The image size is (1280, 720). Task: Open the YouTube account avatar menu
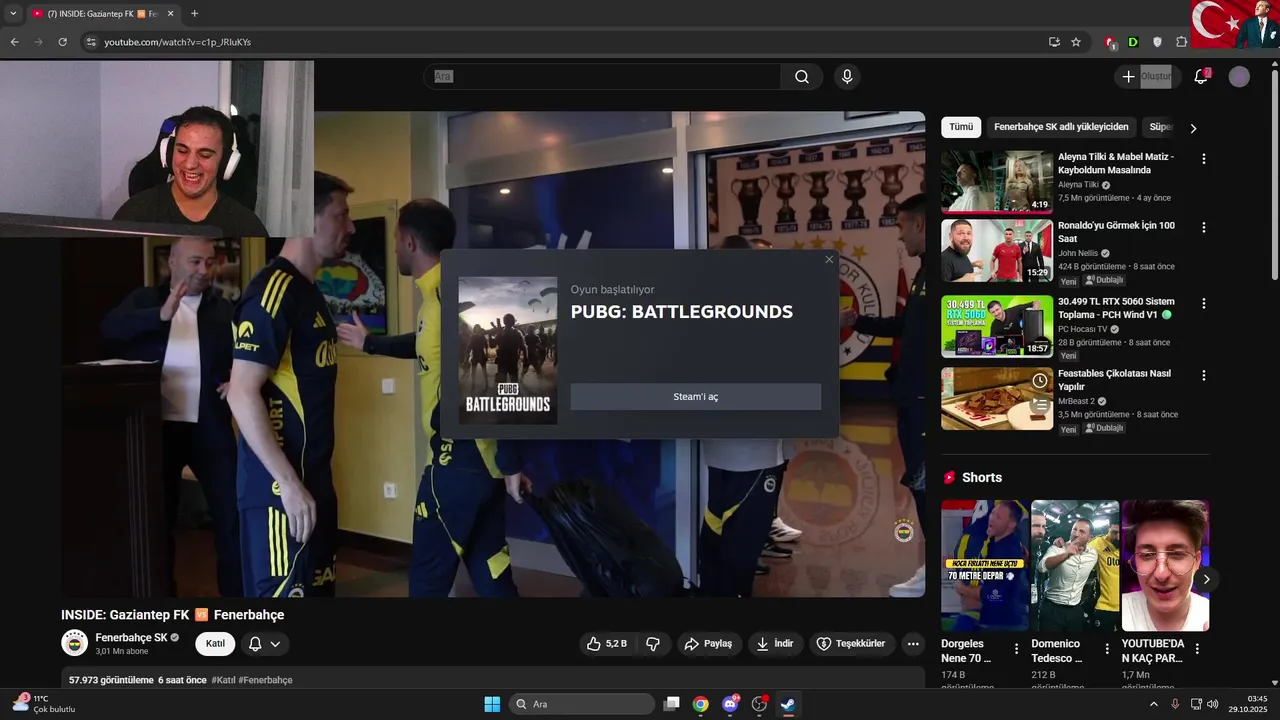[x=1239, y=77]
